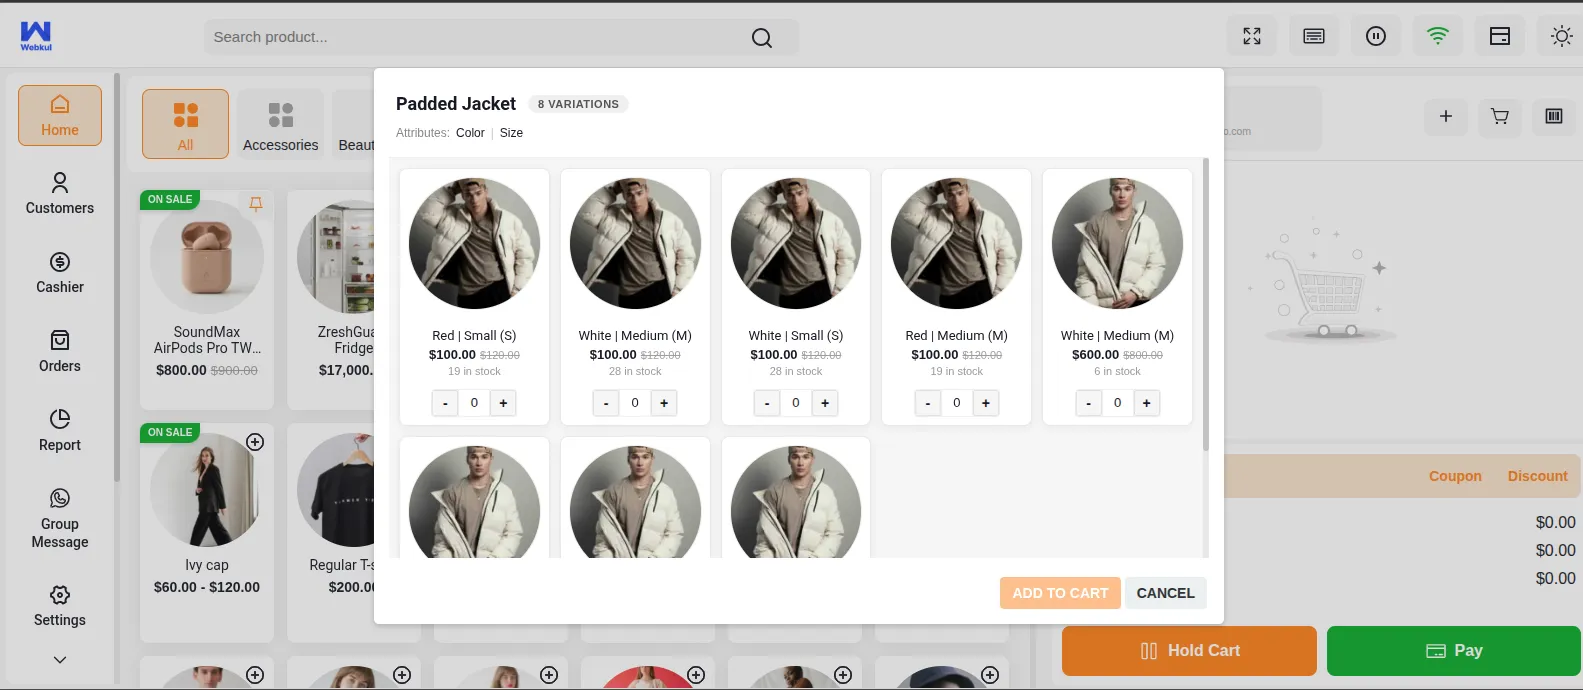Click the Coupon link
The image size is (1583, 690).
pyautogui.click(x=1455, y=476)
